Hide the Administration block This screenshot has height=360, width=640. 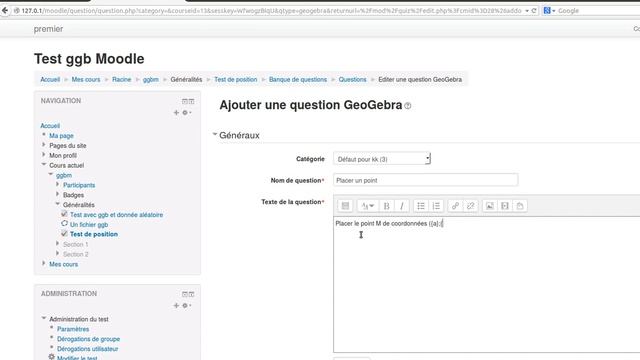click(x=184, y=294)
